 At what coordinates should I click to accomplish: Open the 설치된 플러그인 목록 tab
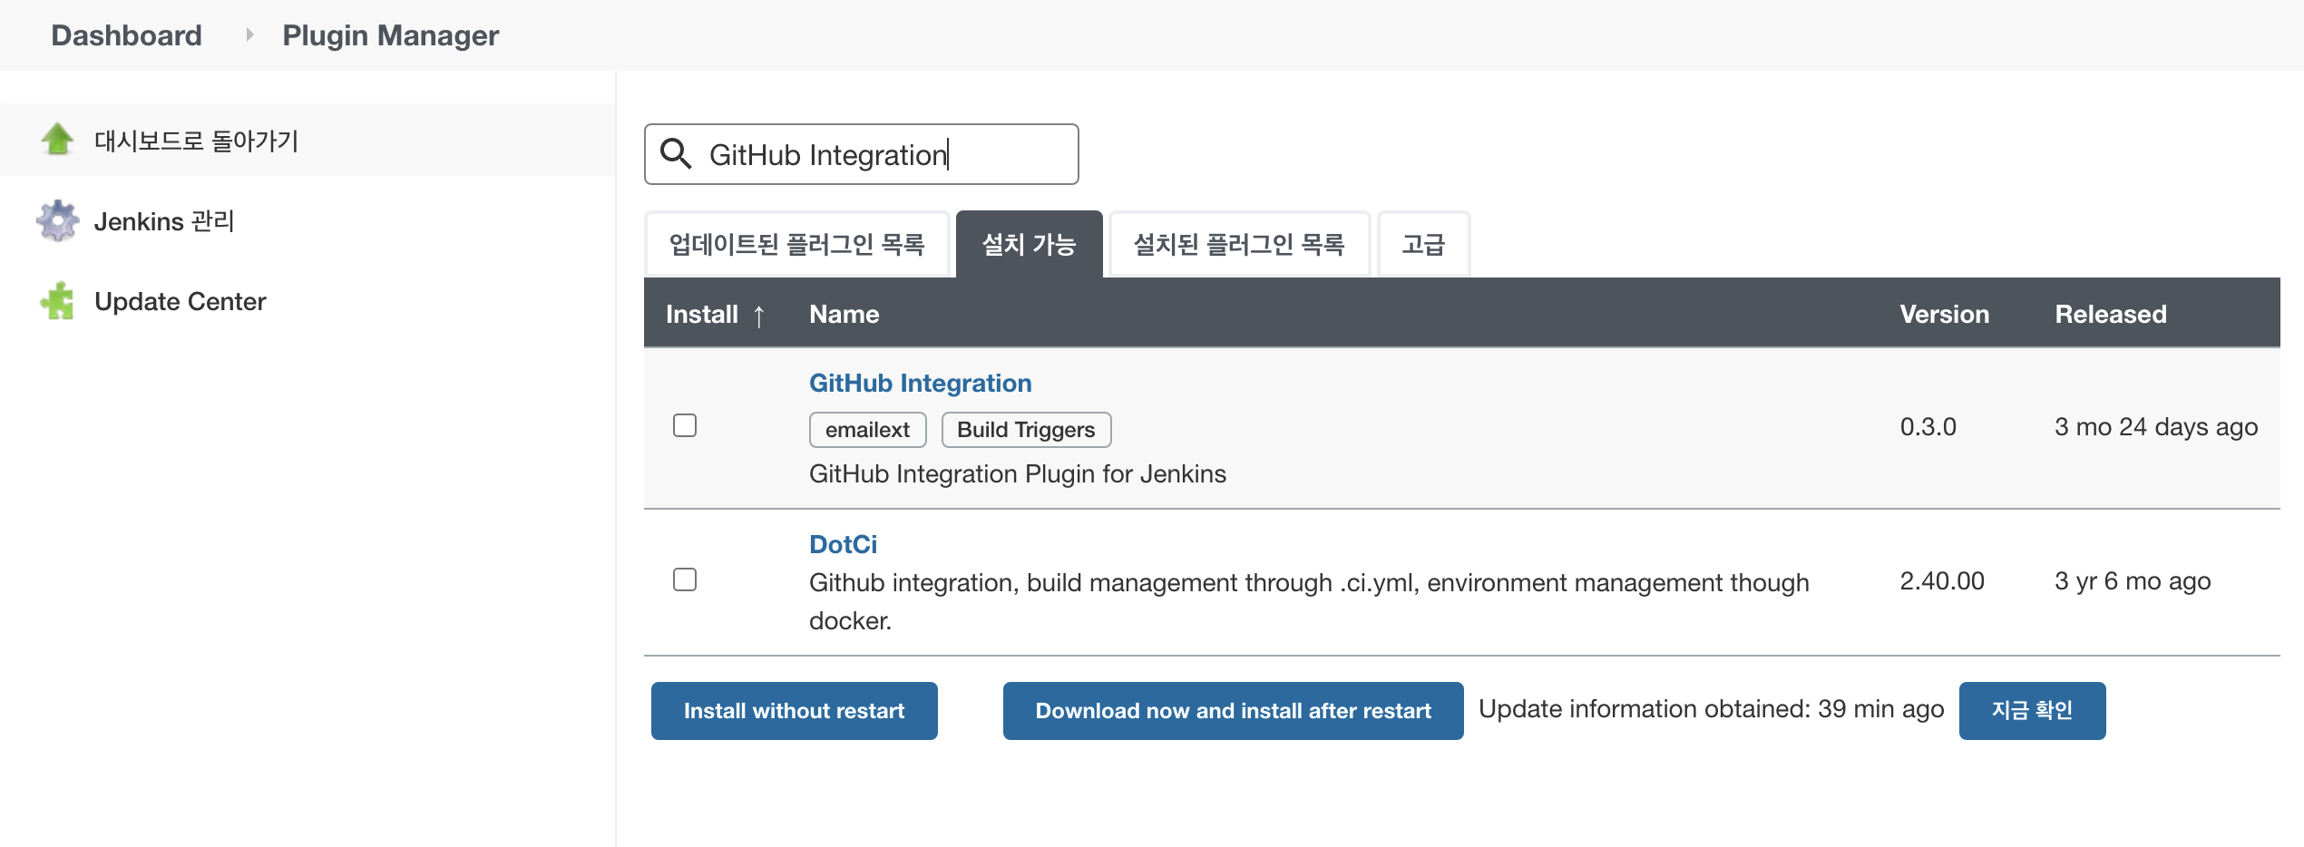(x=1239, y=244)
